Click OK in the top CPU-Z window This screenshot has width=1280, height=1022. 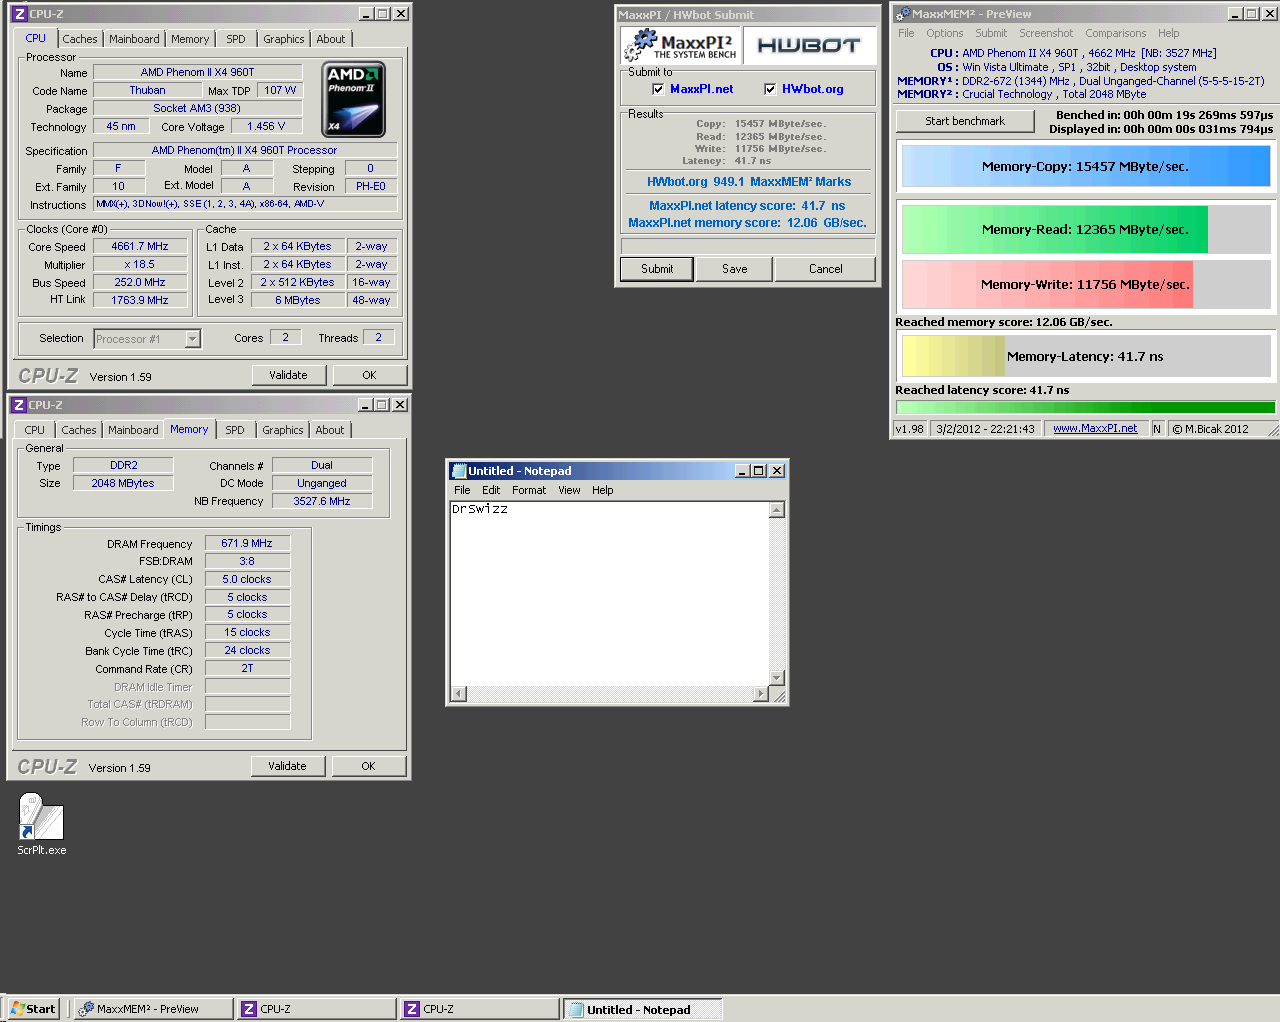(369, 375)
